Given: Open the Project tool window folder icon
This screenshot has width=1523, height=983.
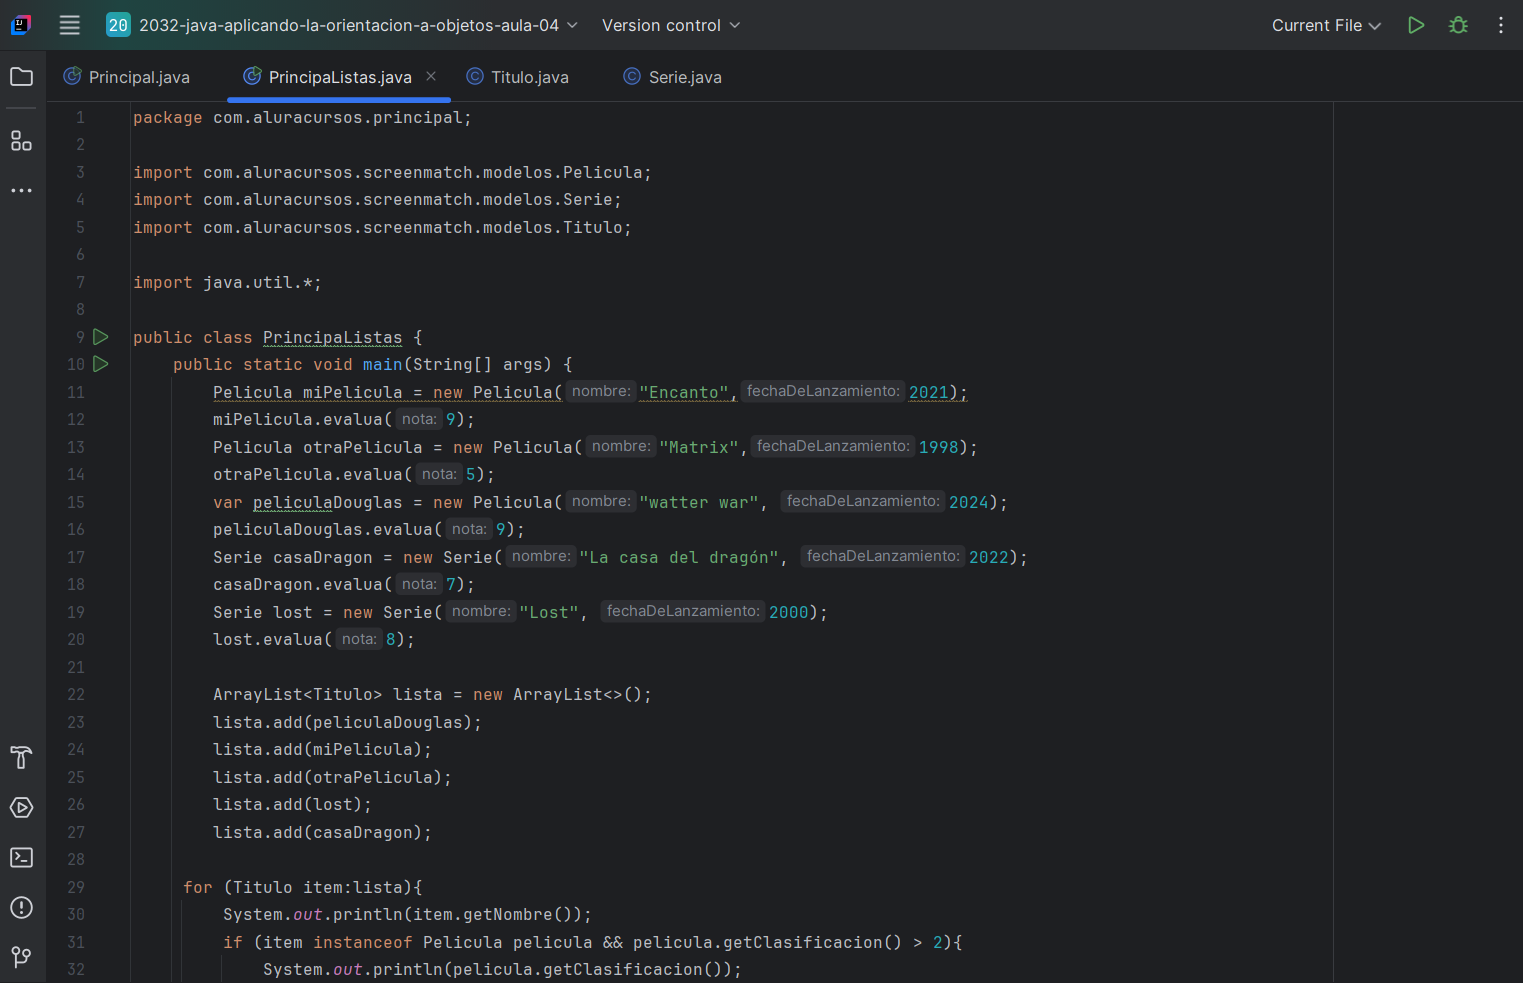Looking at the screenshot, I should (x=21, y=77).
